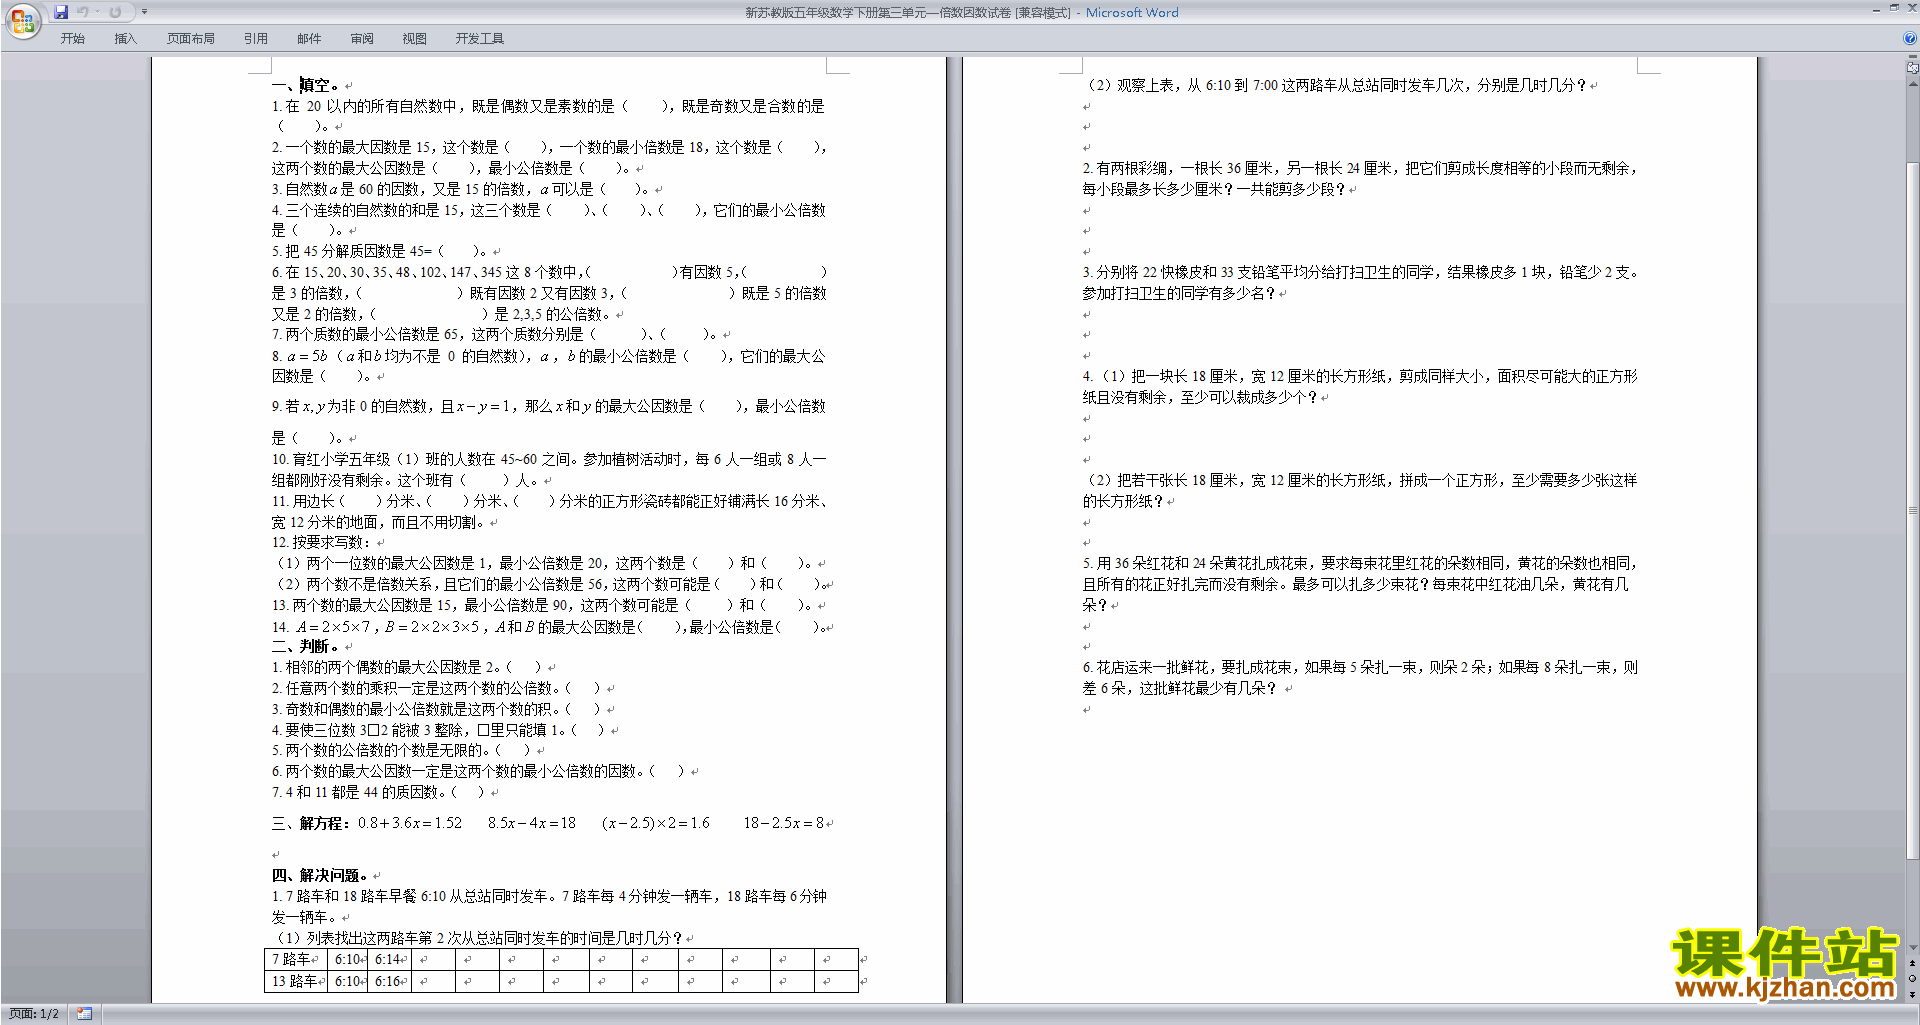Screen dimensions: 1920x1025
Task: Click the vertical scrollbar down arrow
Action: click(x=1913, y=948)
